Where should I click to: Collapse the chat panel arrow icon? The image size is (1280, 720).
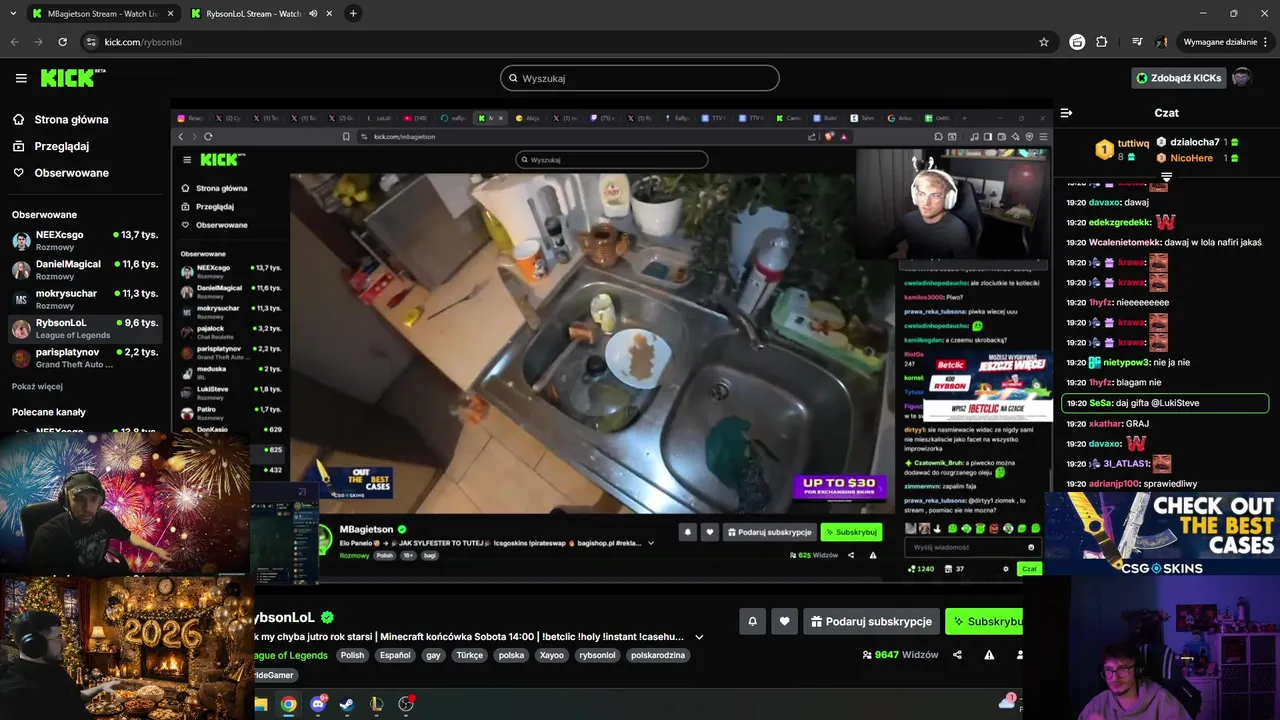pos(1066,113)
